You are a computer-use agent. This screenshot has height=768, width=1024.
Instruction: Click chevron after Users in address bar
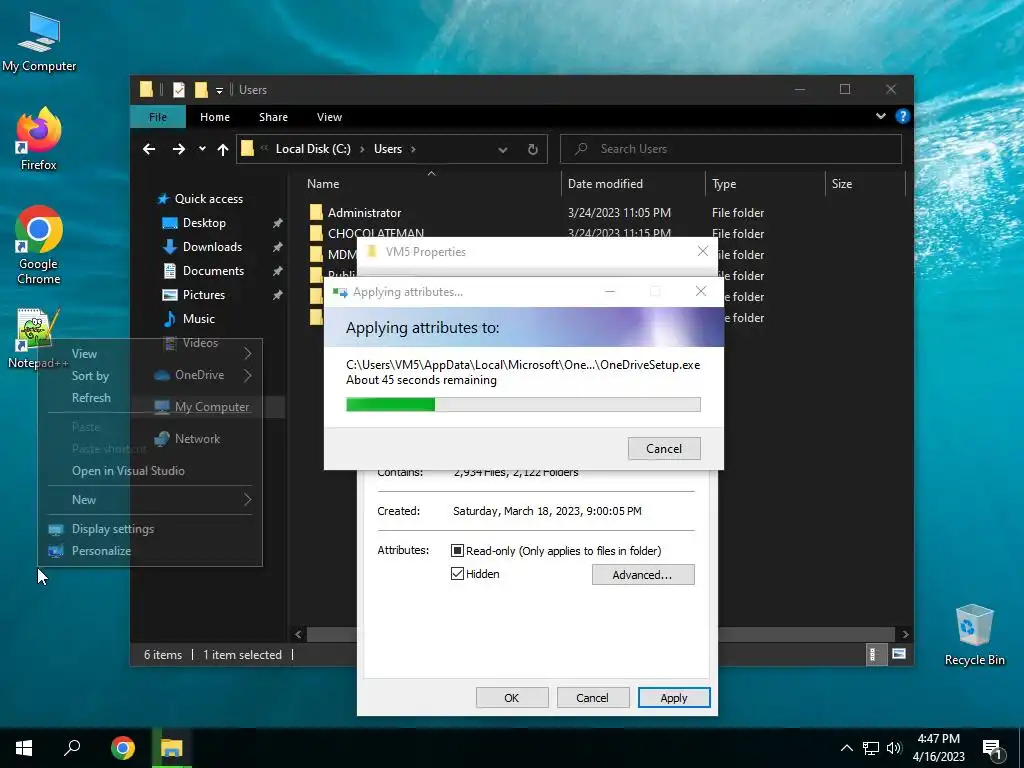[413, 150]
